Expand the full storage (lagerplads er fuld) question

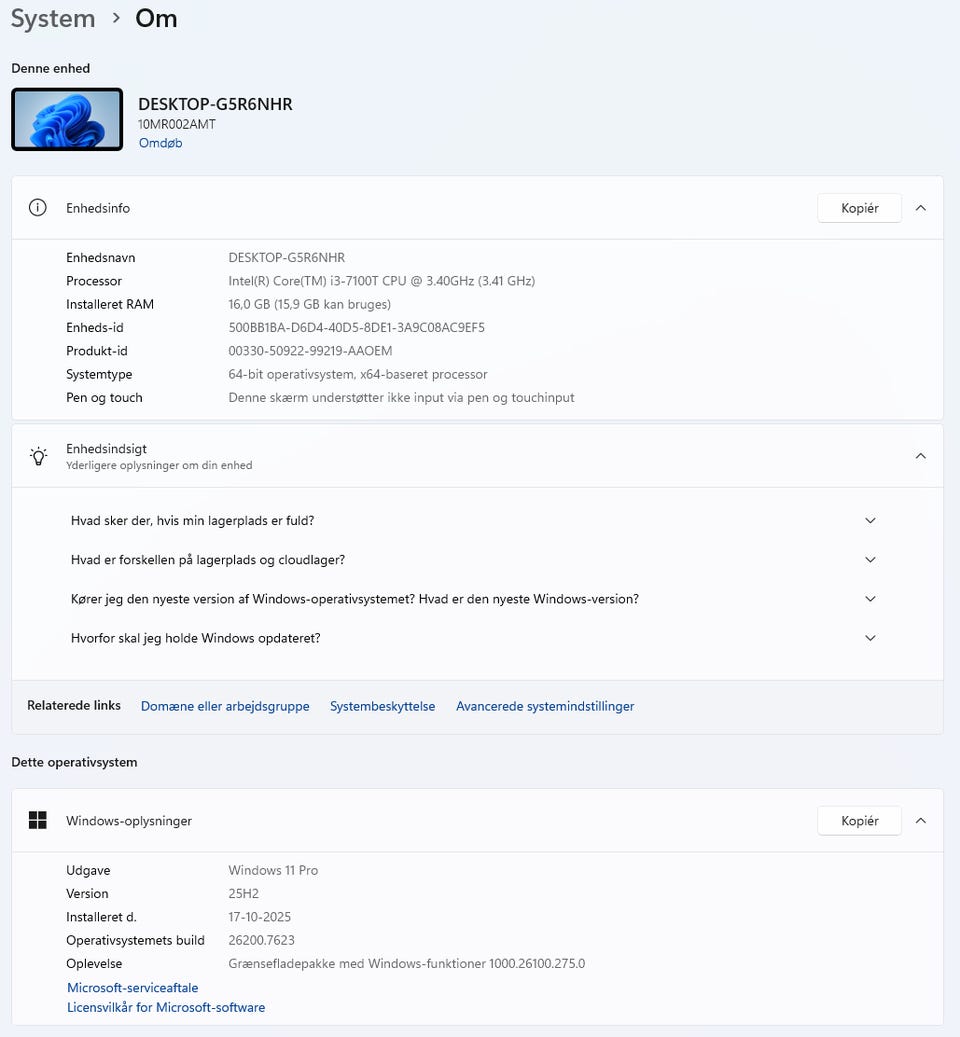pos(870,521)
